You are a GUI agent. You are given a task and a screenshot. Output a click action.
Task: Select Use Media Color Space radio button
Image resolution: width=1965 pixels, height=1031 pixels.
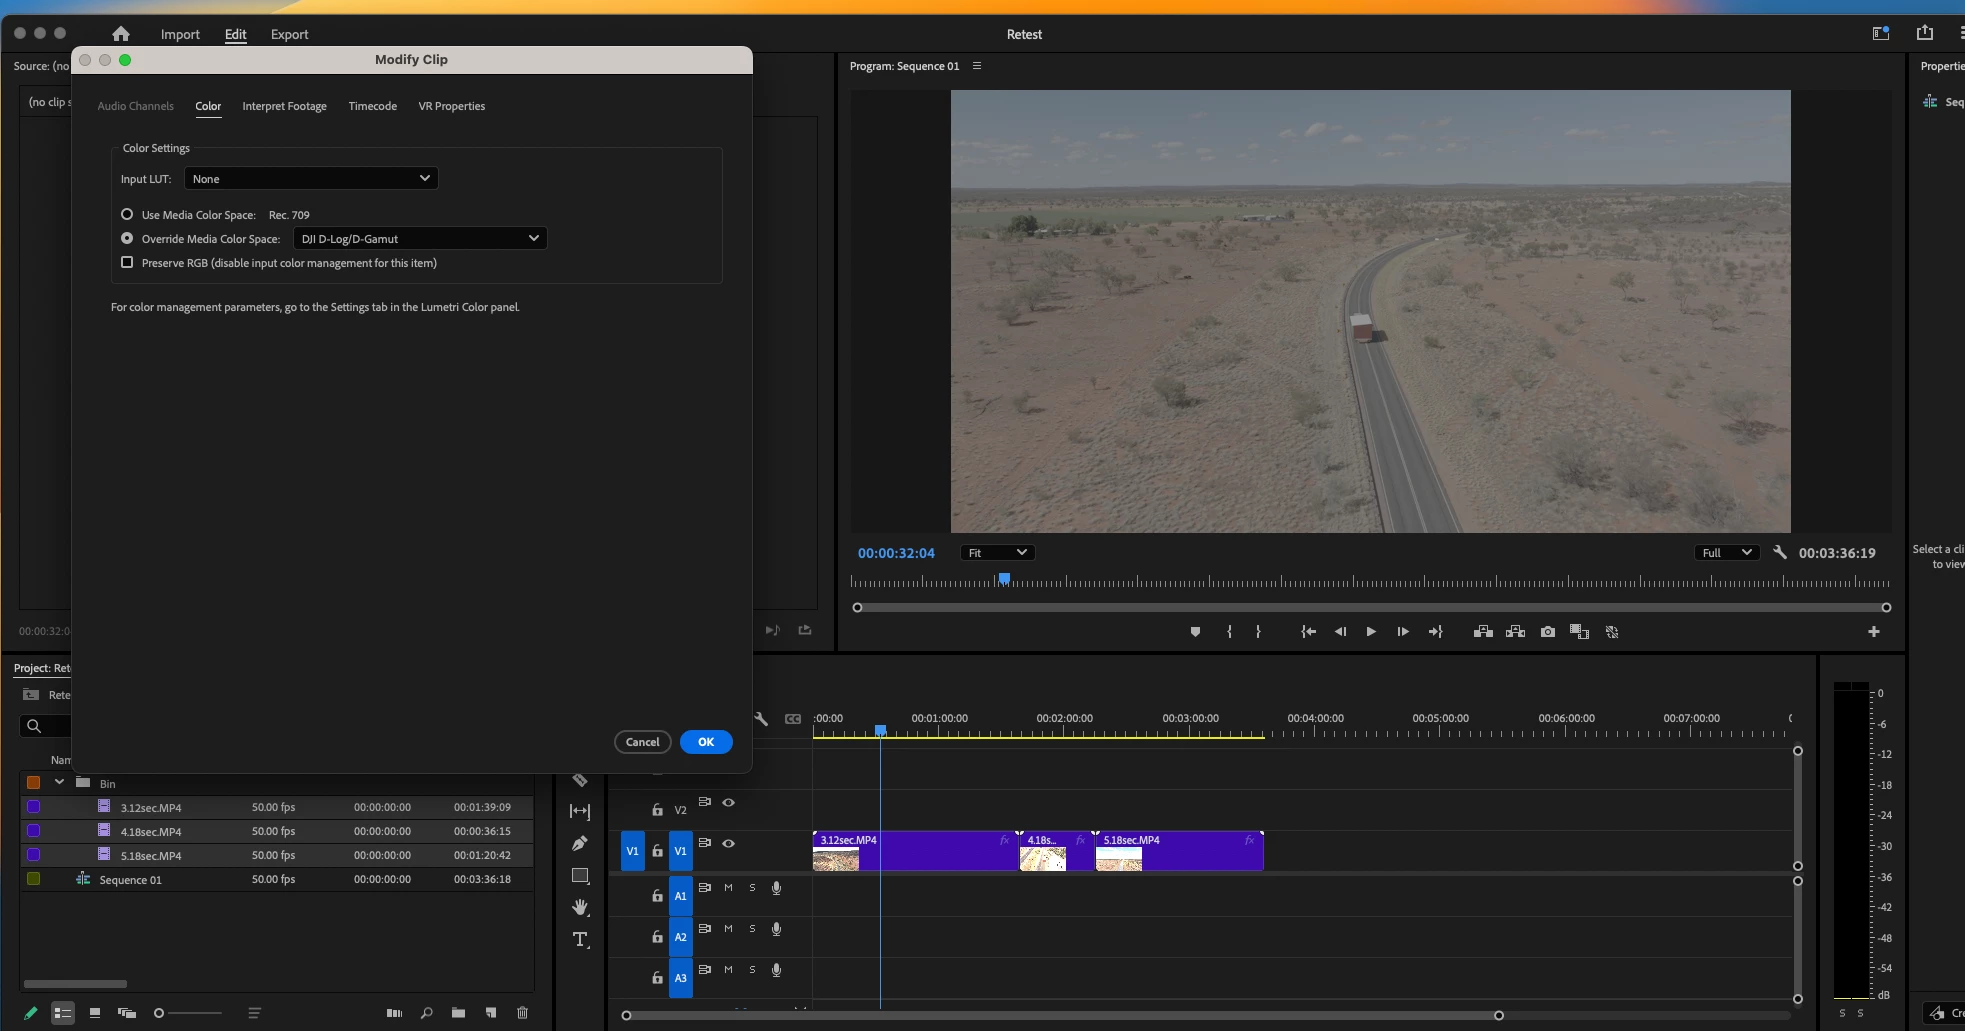coord(127,214)
